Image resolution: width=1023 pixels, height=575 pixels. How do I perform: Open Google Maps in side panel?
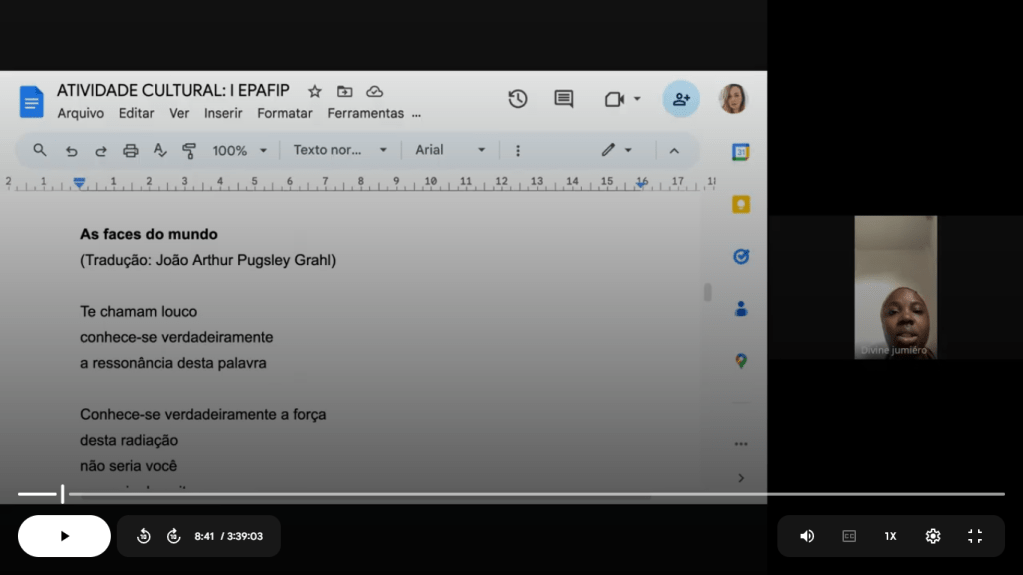[740, 361]
